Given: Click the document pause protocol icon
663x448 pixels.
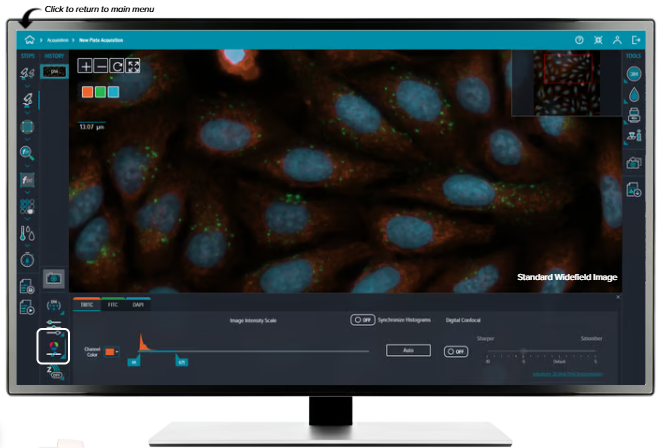Looking at the screenshot, I should coord(27,287).
